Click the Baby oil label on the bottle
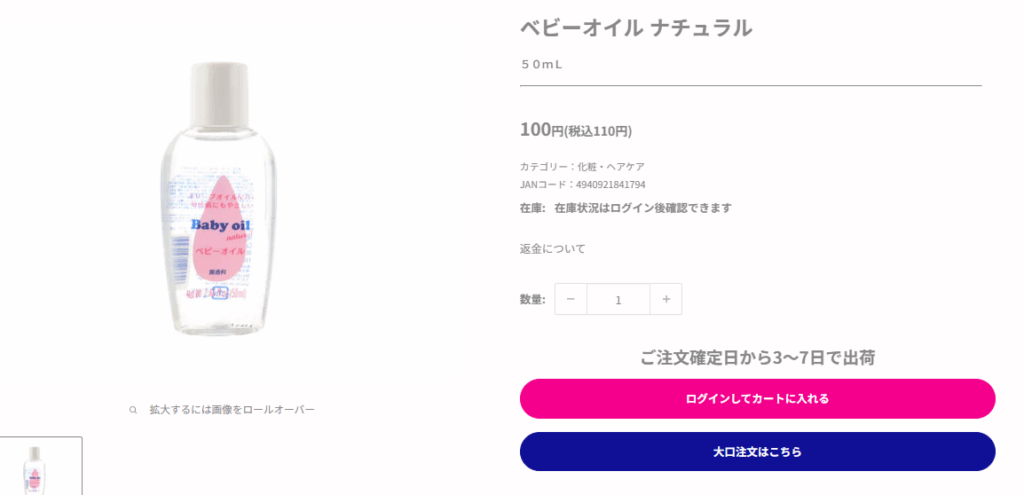 [x=221, y=225]
